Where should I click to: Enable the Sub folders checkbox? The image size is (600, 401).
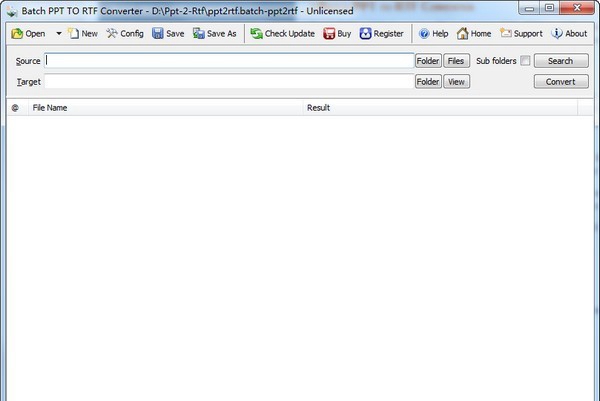click(525, 60)
